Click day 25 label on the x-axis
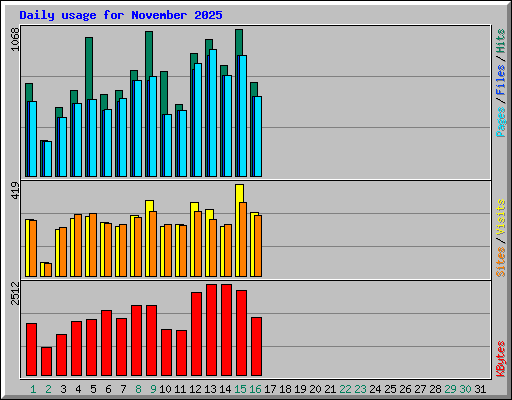Image resolution: width=512 pixels, height=400 pixels. click(390, 389)
